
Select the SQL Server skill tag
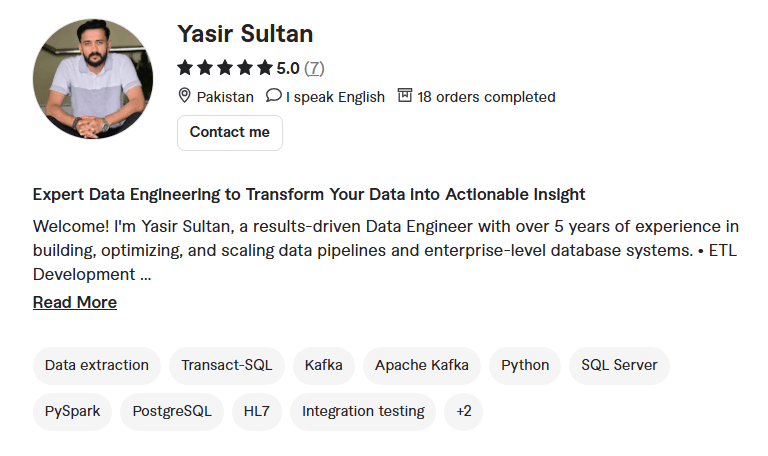[x=619, y=365]
